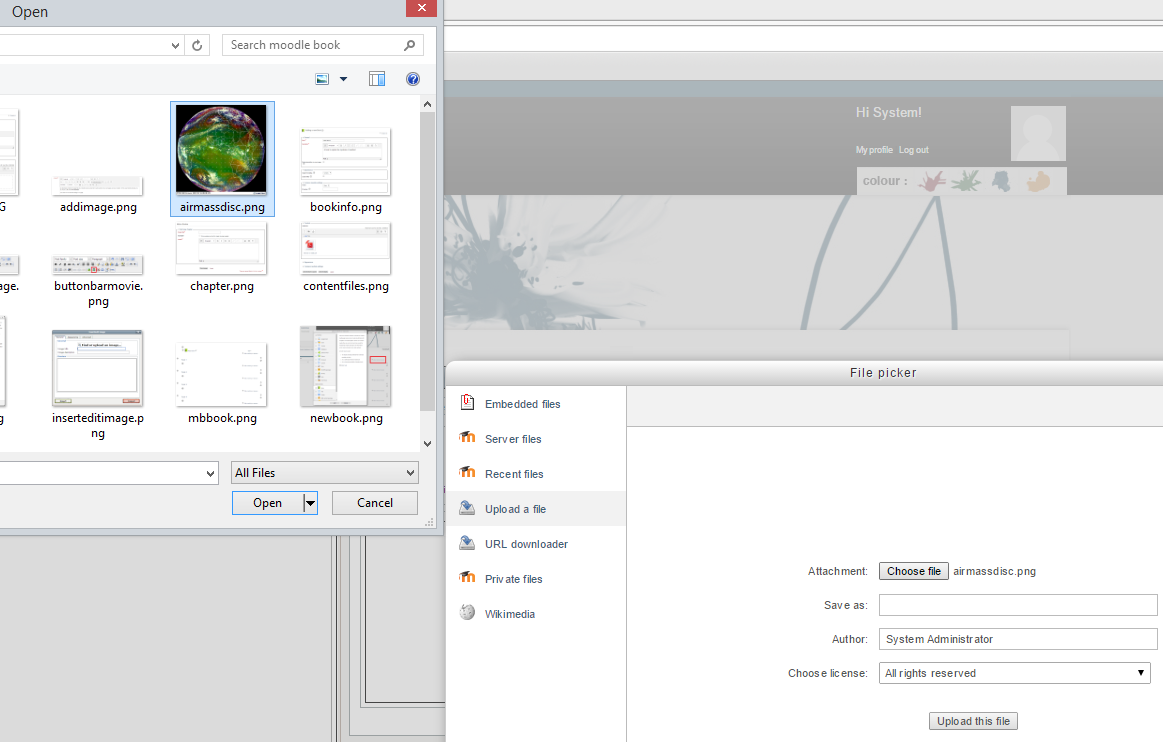Pick the first red colour theme
Viewport: 1163px width, 742px height.
932,180
